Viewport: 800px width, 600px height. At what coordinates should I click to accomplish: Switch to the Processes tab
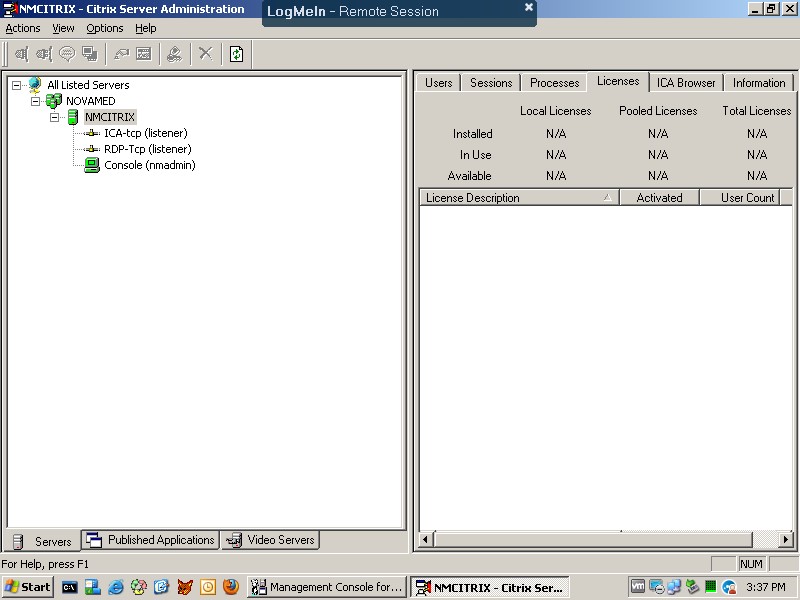coord(555,83)
